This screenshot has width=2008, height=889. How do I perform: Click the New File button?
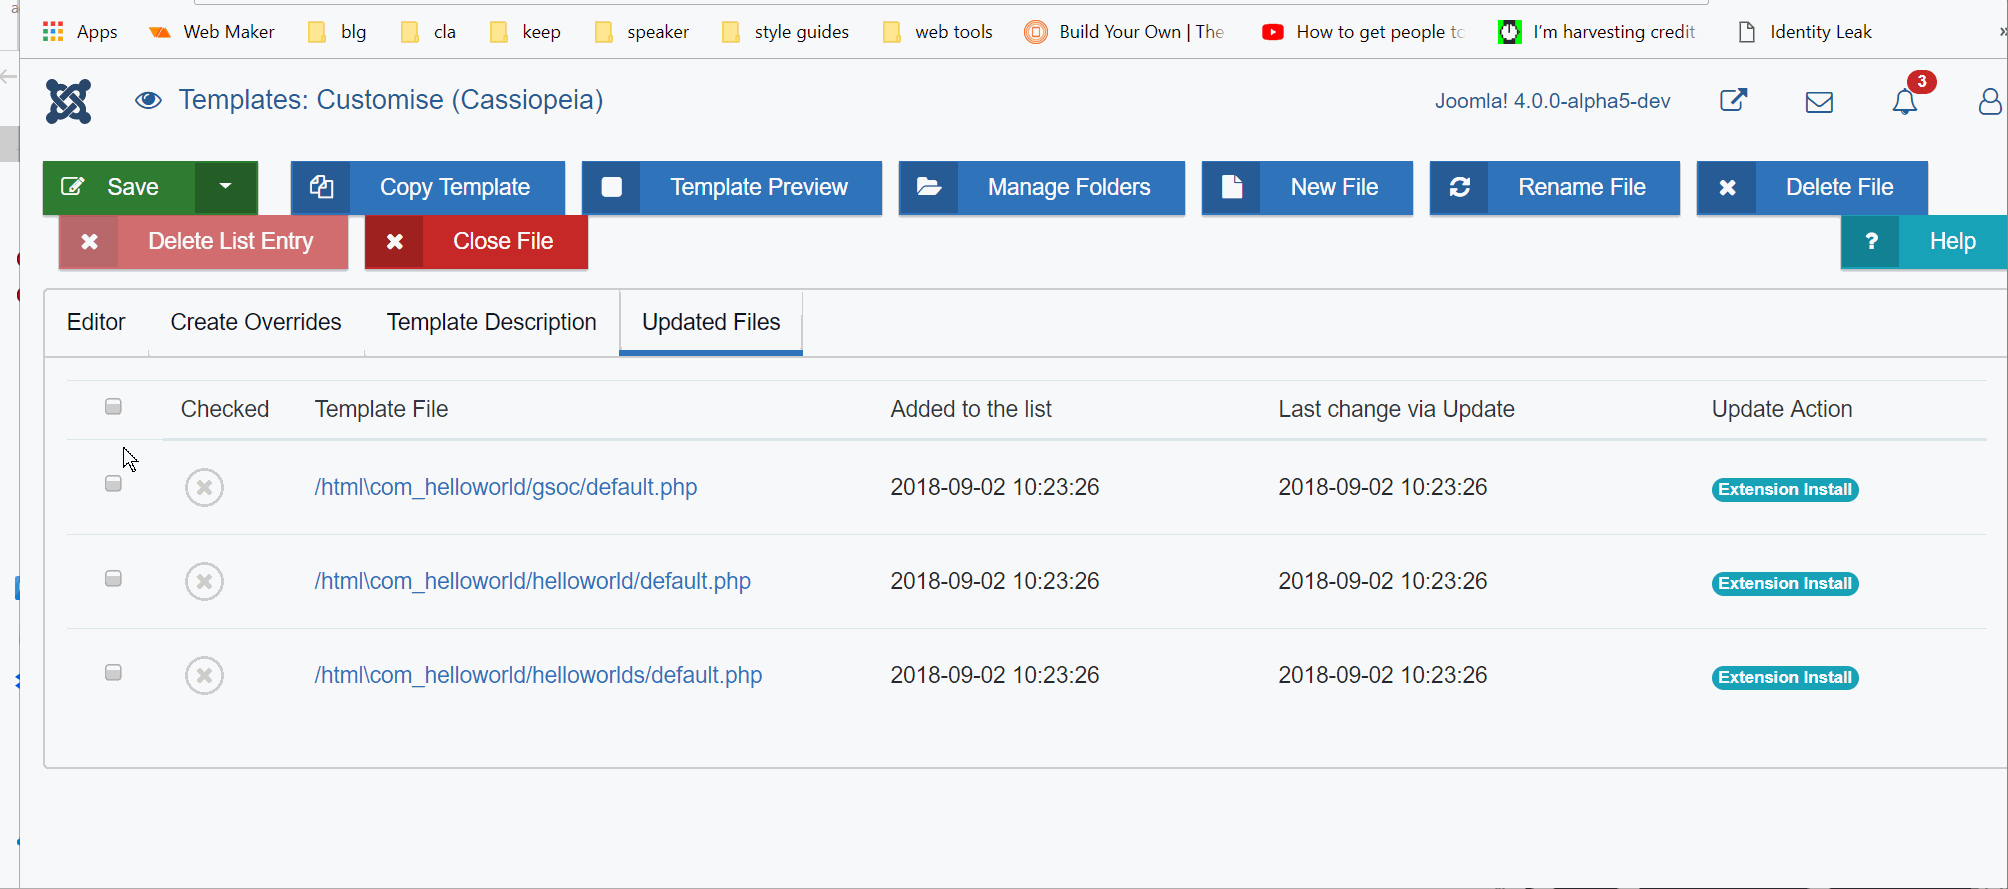pyautogui.click(x=1307, y=187)
